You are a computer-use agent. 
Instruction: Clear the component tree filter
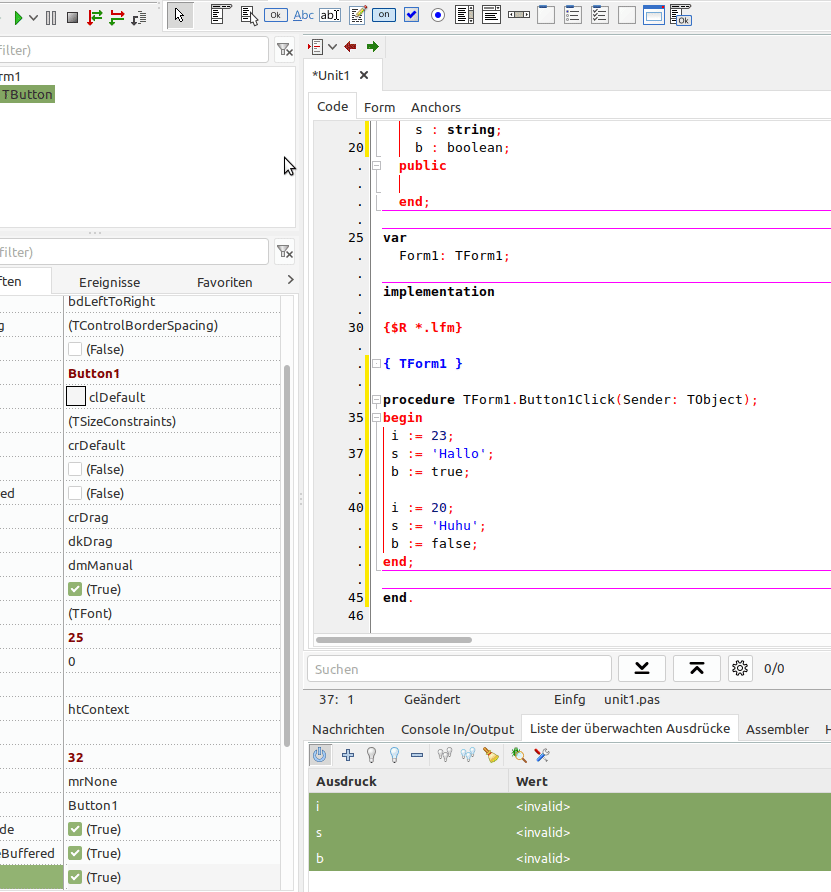(x=284, y=50)
